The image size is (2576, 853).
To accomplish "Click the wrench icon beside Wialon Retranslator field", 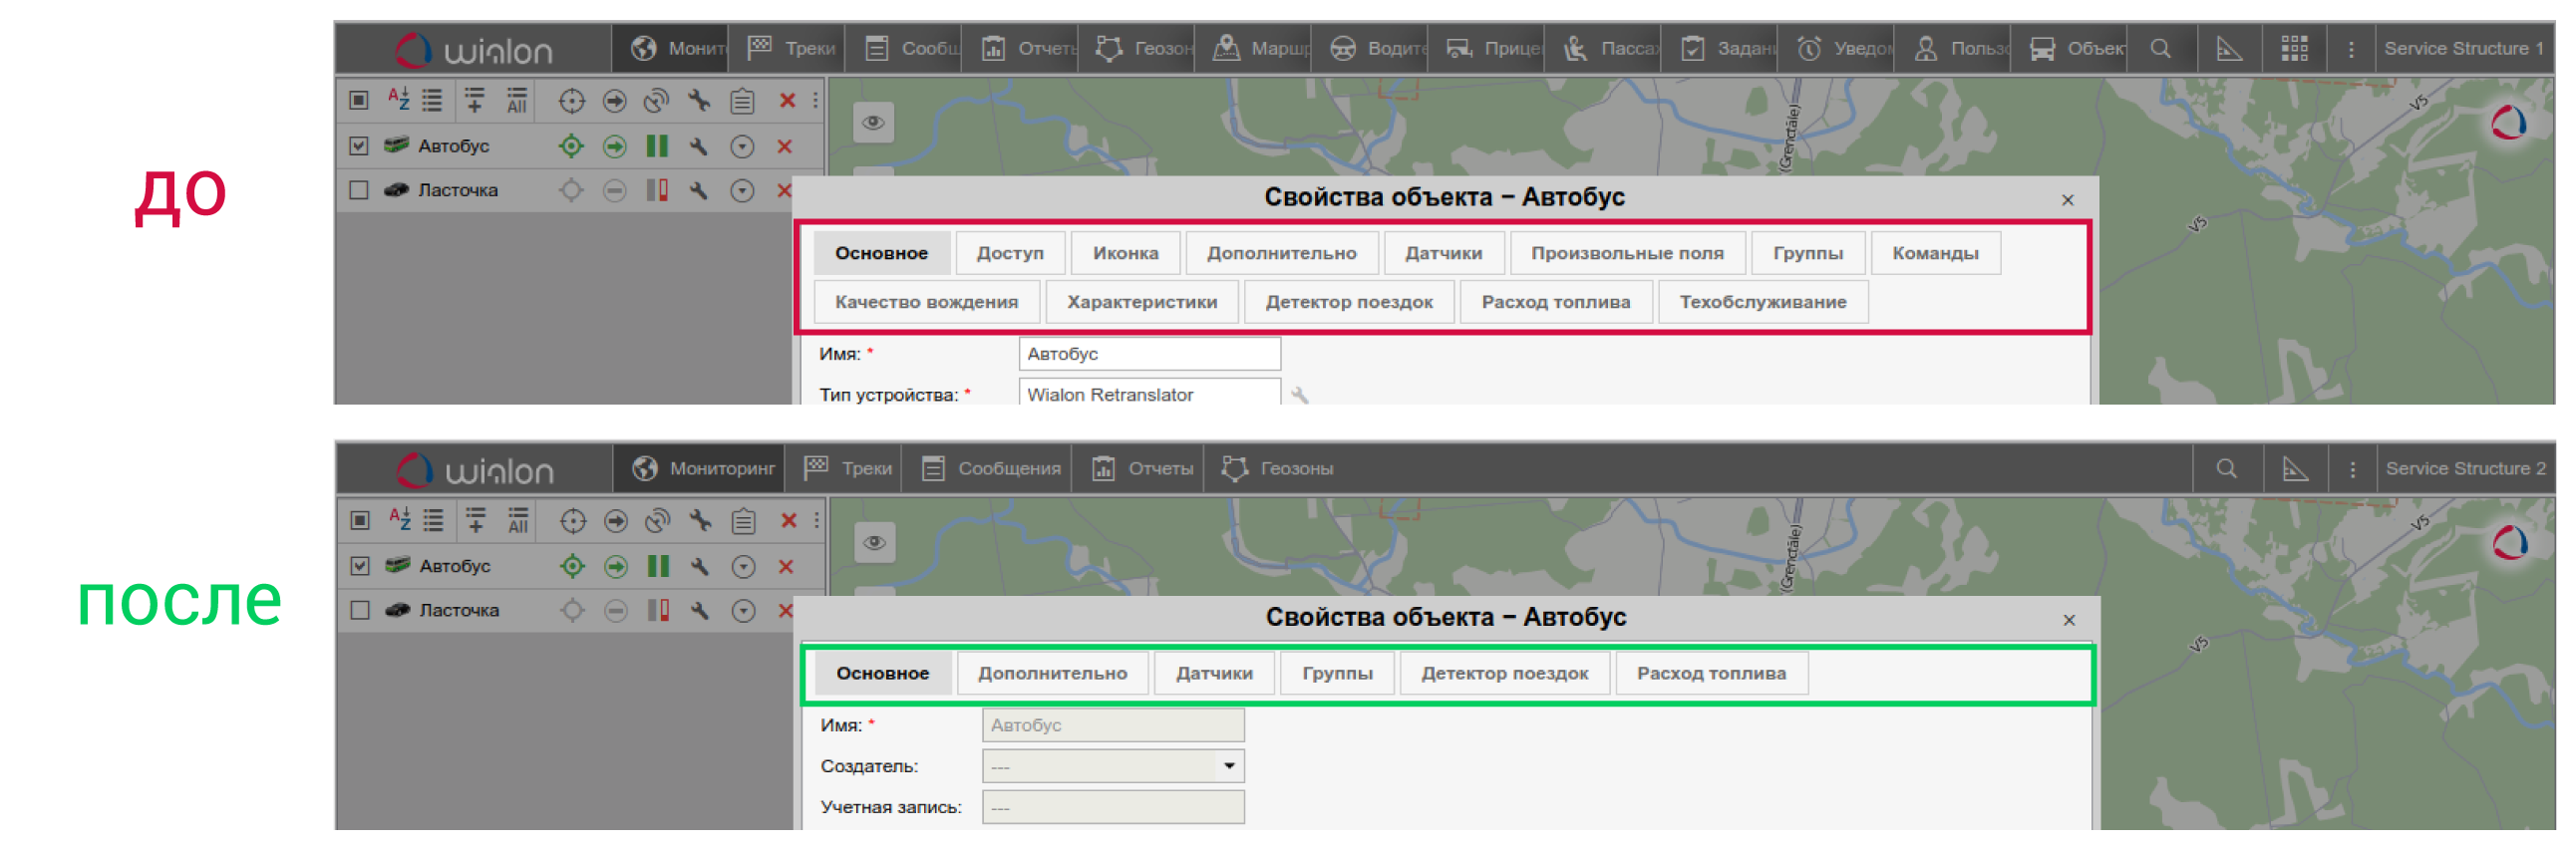I will click(x=1299, y=395).
